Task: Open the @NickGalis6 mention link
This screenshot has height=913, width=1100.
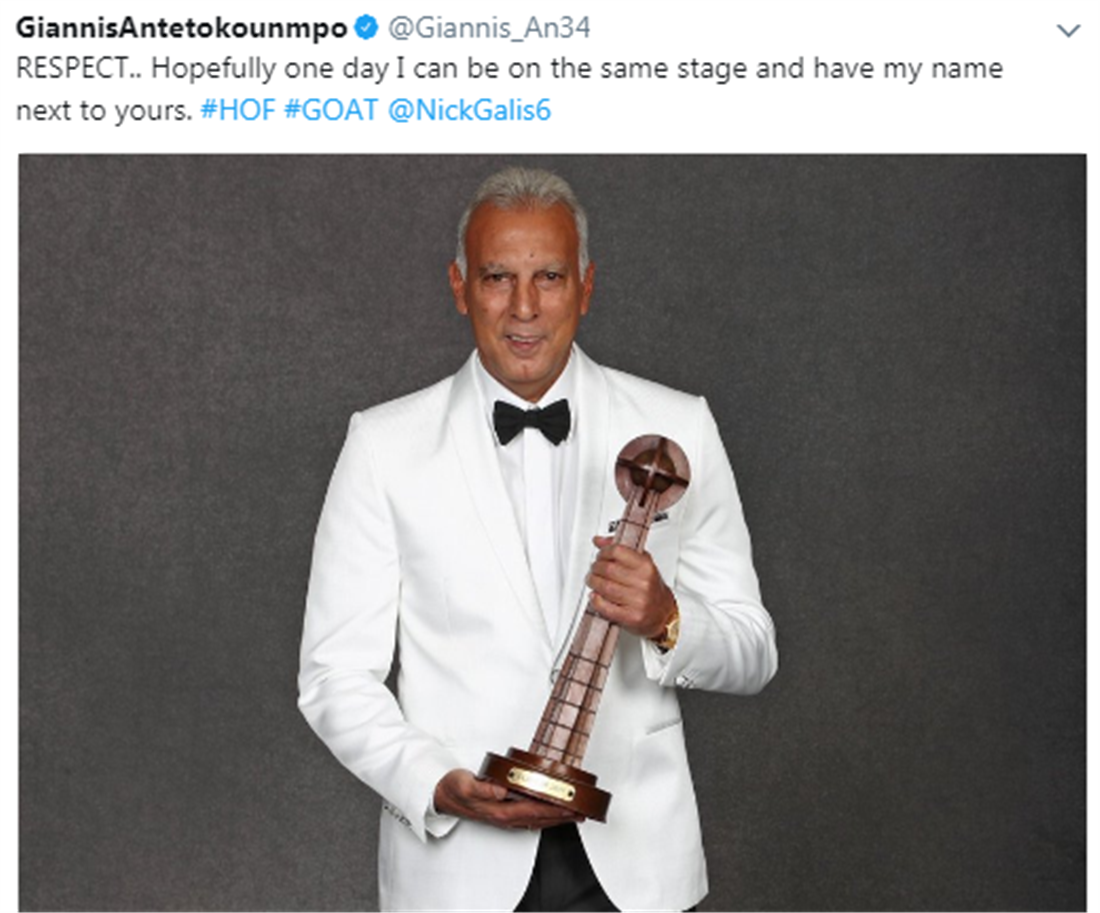Action: pos(469,110)
